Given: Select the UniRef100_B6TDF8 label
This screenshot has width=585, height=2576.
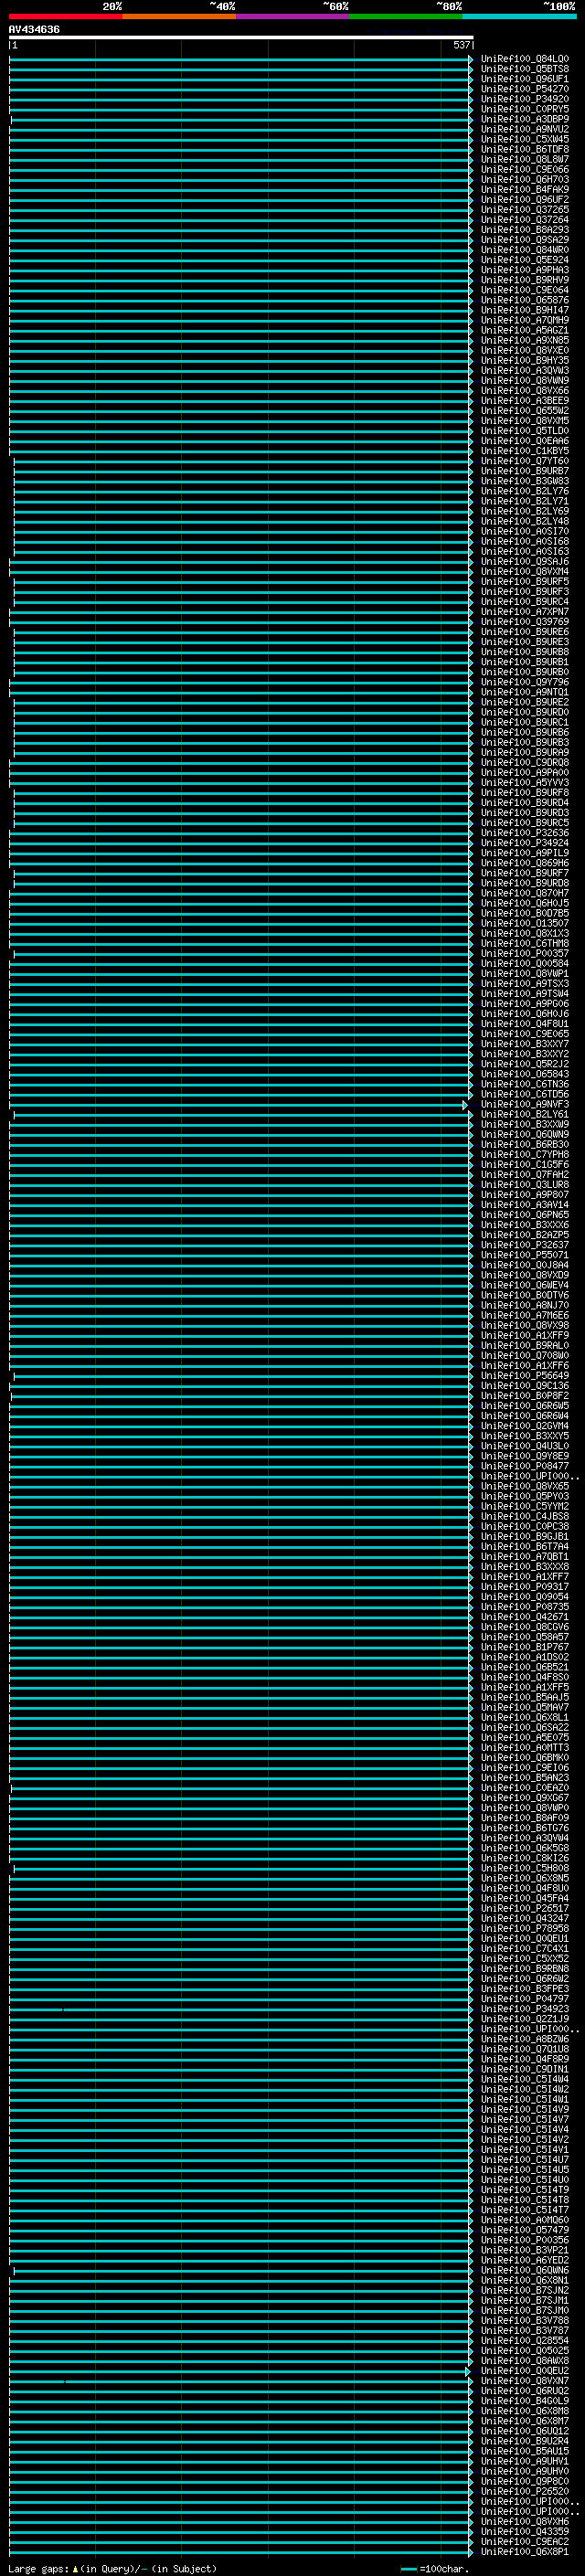Looking at the screenshot, I should click(x=525, y=149).
